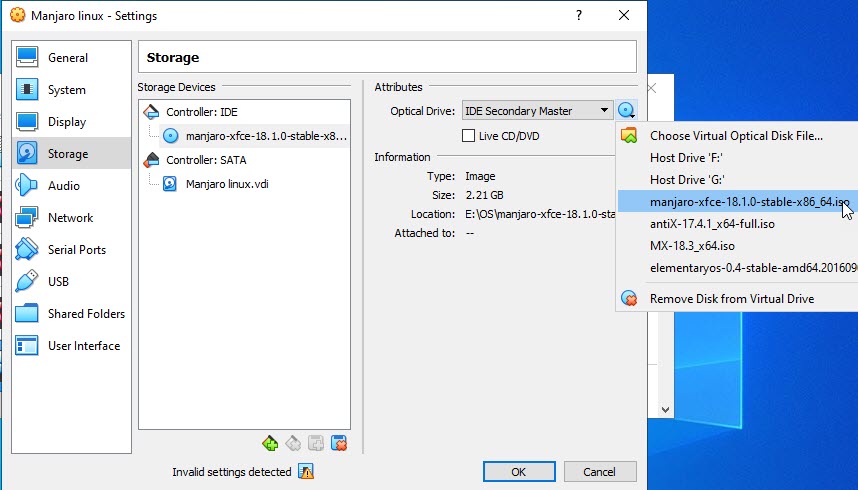Click the OK button

pos(519,471)
